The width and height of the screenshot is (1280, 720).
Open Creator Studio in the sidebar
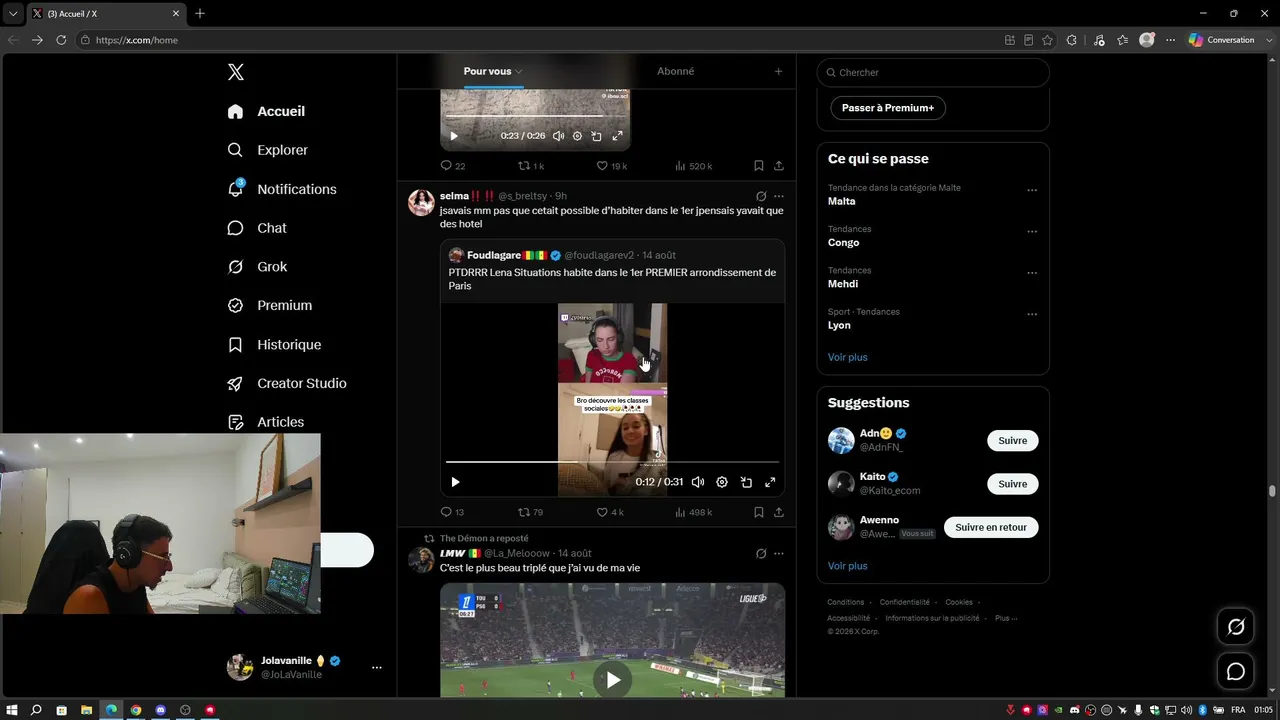pyautogui.click(x=287, y=384)
